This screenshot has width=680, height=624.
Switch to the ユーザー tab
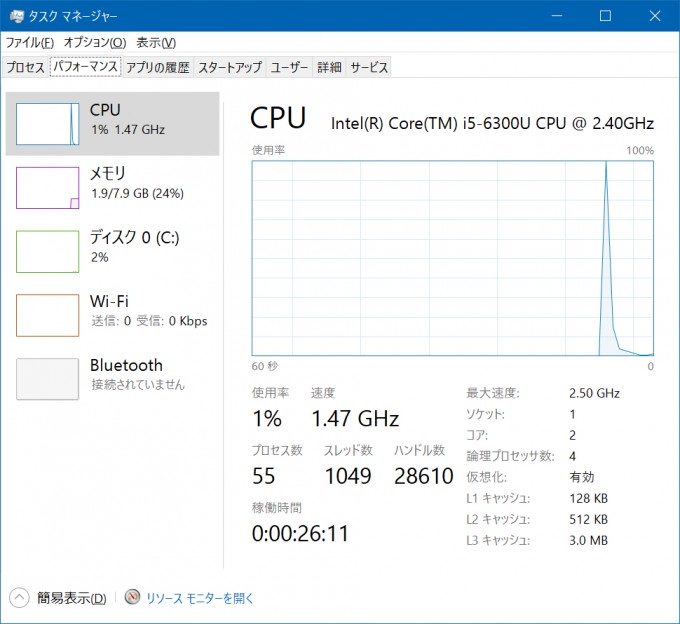coord(289,67)
